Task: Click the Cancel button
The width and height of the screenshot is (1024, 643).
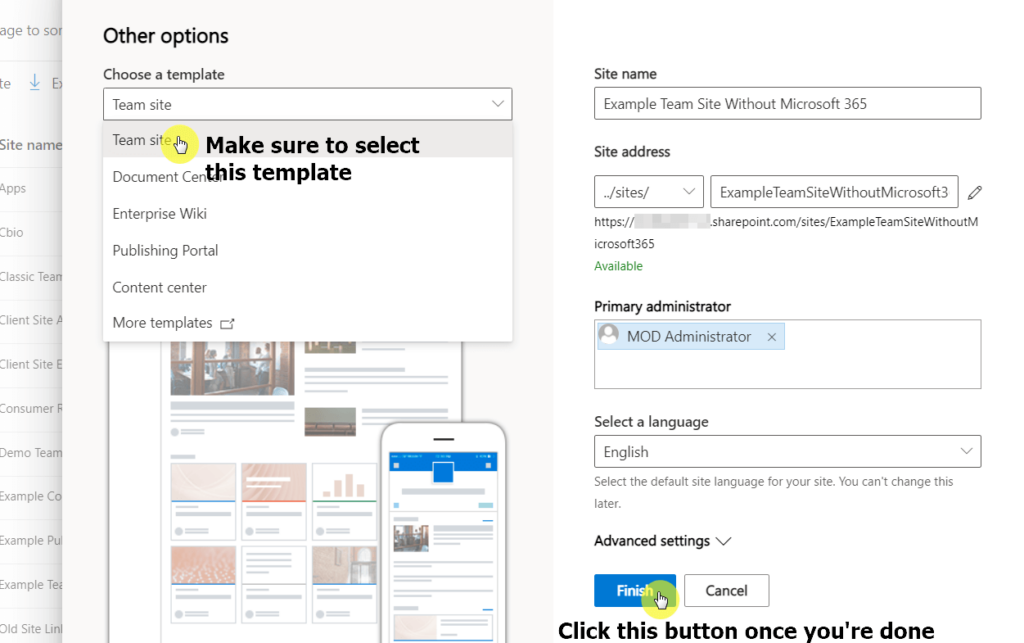Action: 726,591
